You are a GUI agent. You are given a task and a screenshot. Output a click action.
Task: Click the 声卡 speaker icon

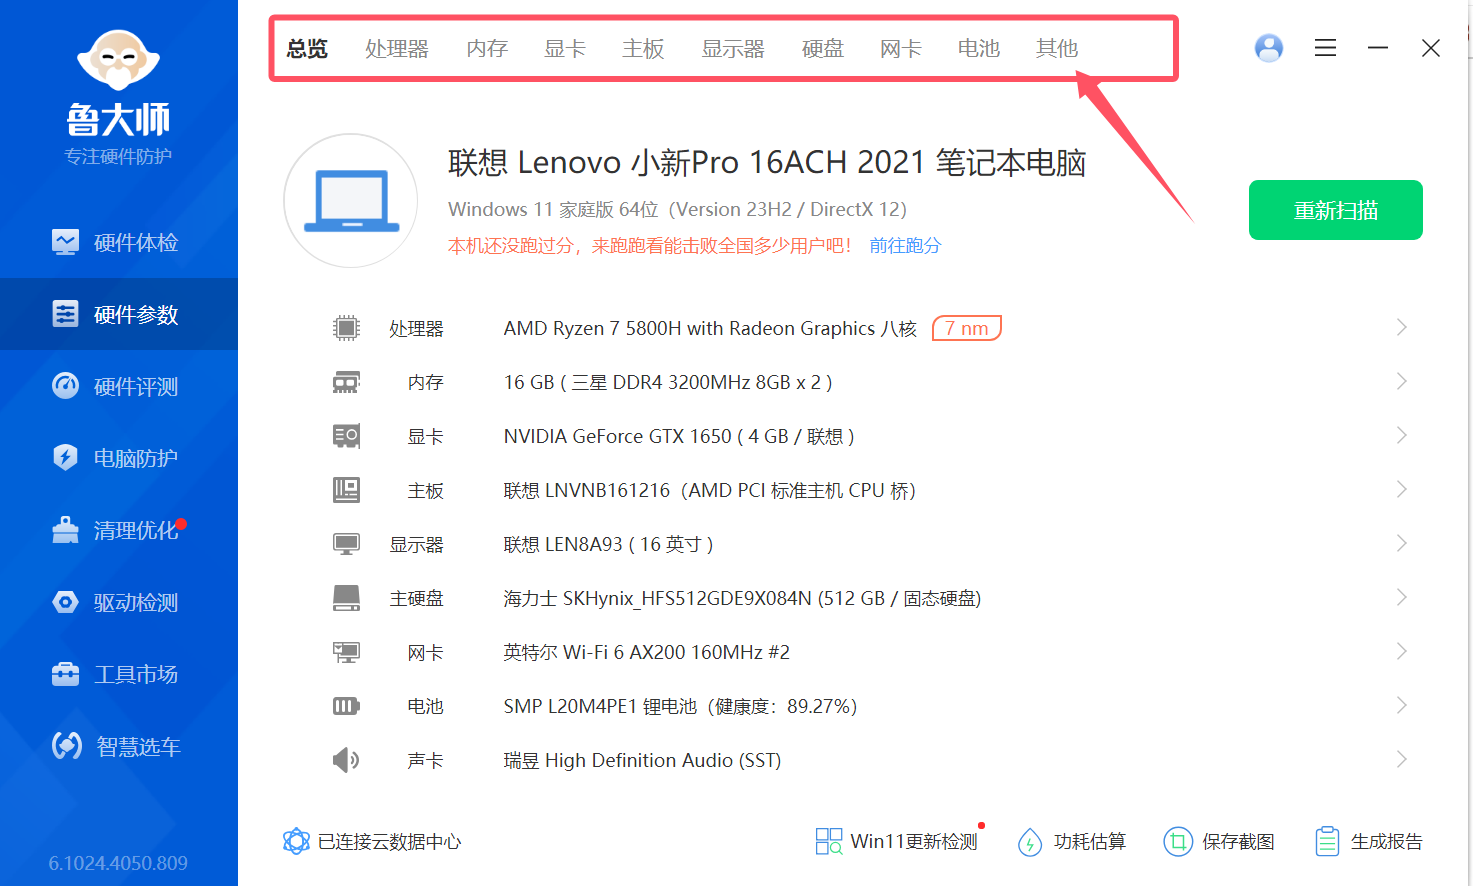tap(346, 760)
